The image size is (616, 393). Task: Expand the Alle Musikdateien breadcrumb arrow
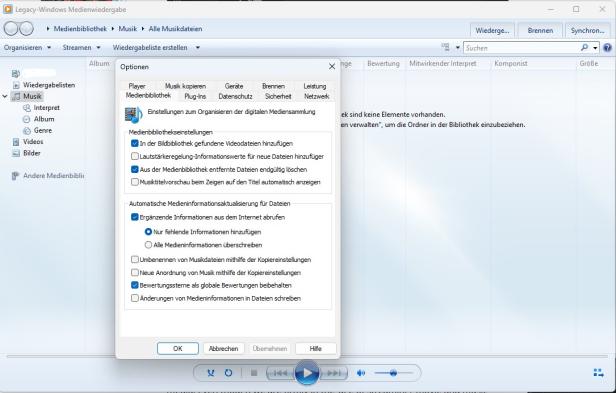[x=143, y=29]
